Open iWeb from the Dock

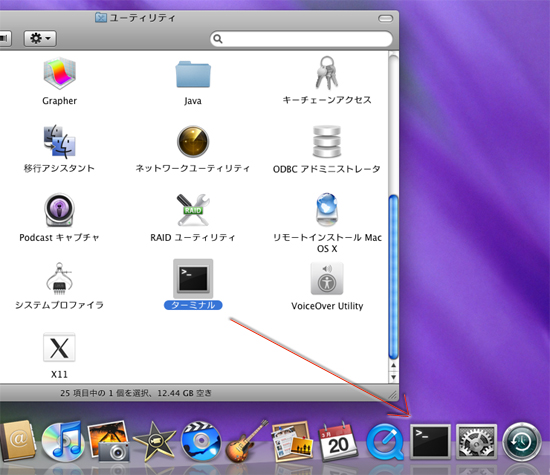[292, 441]
